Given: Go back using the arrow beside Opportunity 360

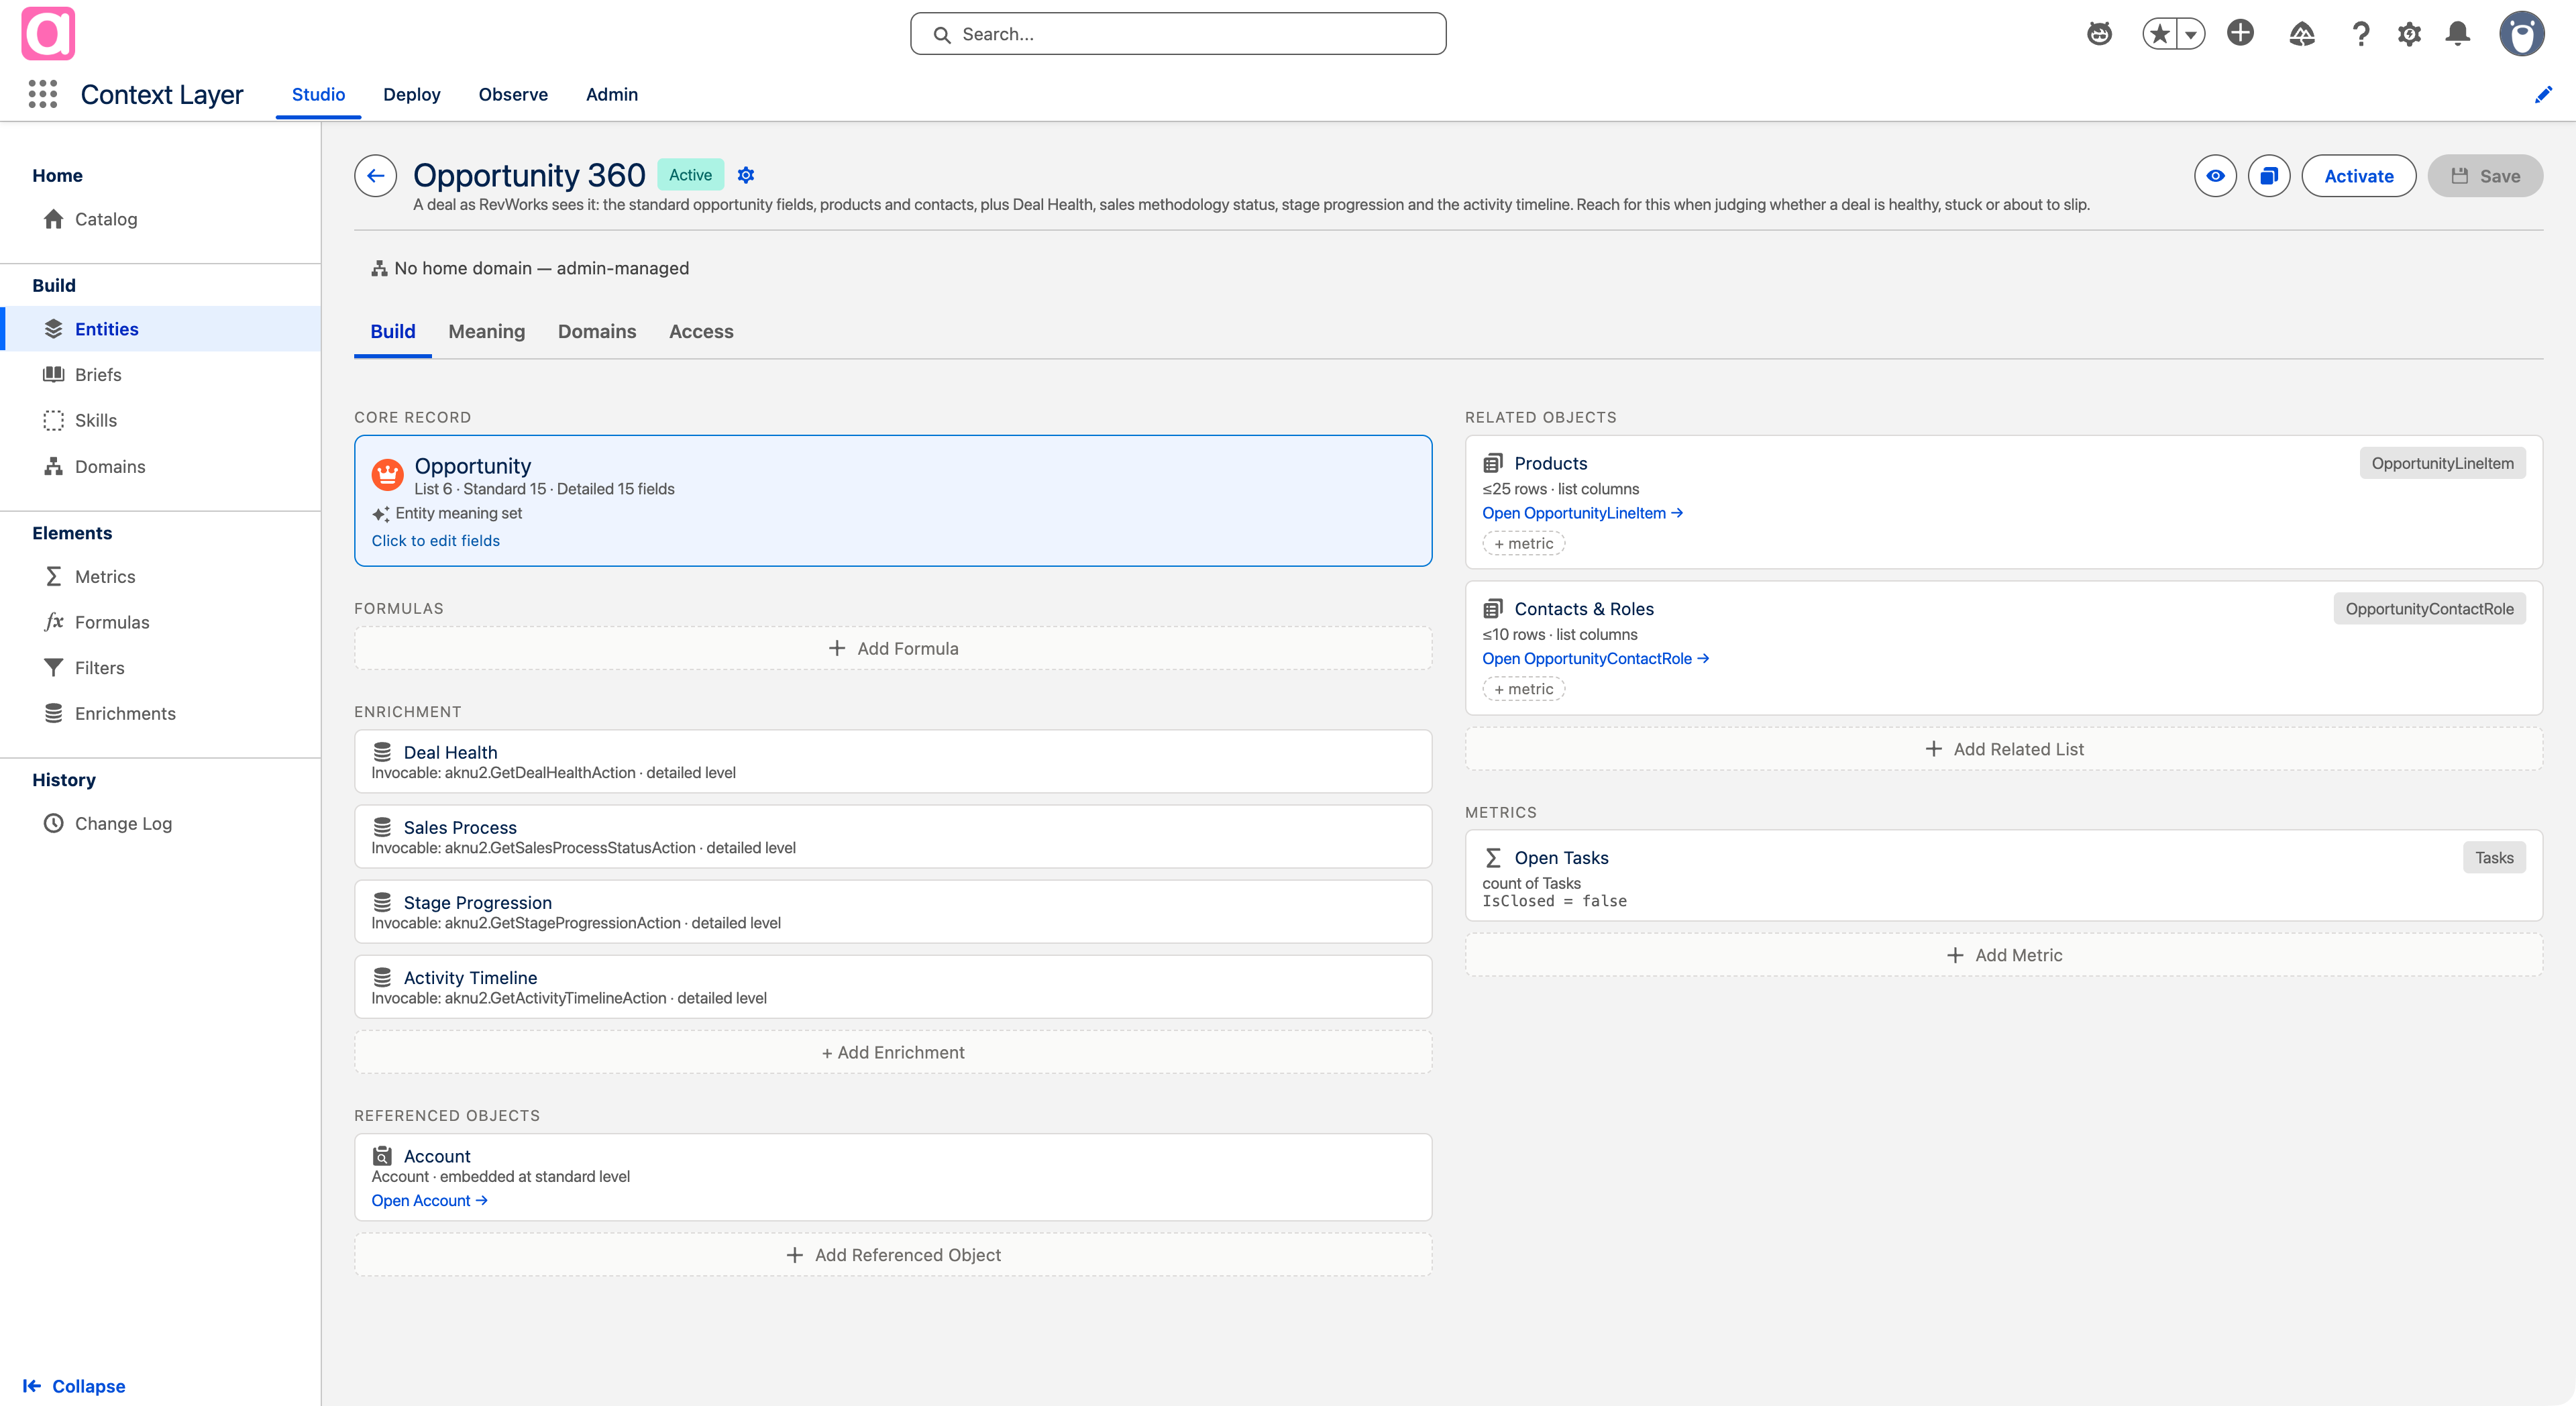Looking at the screenshot, I should tap(375, 176).
